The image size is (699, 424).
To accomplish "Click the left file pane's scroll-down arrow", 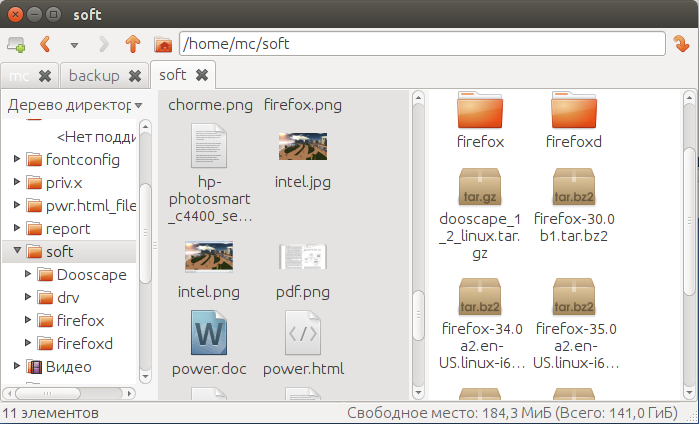I will 418,393.
